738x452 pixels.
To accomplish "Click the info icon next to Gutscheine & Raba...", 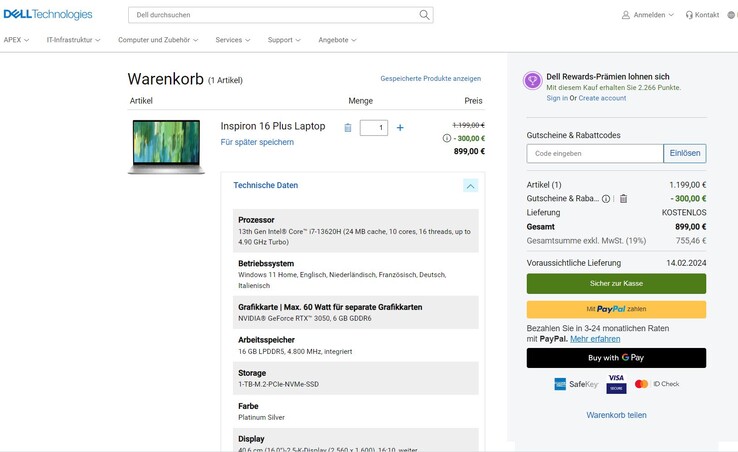I will (x=606, y=199).
